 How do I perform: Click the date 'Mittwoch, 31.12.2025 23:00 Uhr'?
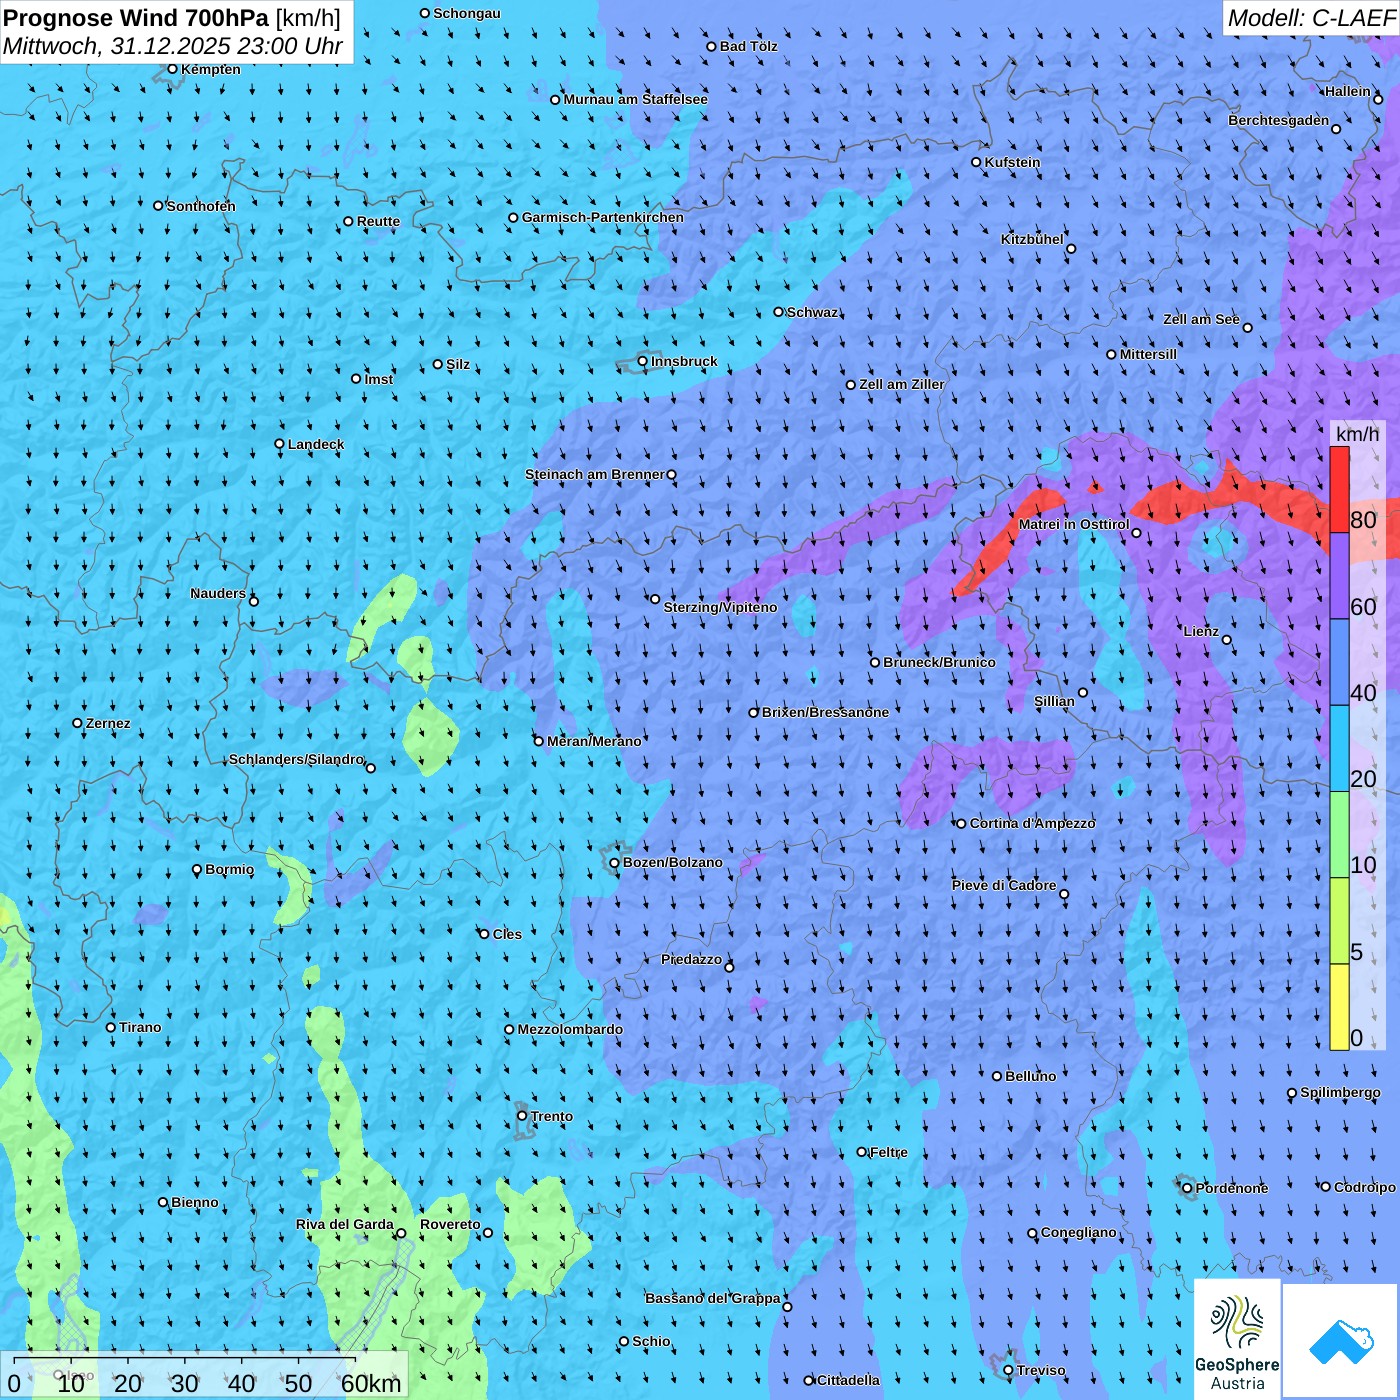[x=173, y=46]
